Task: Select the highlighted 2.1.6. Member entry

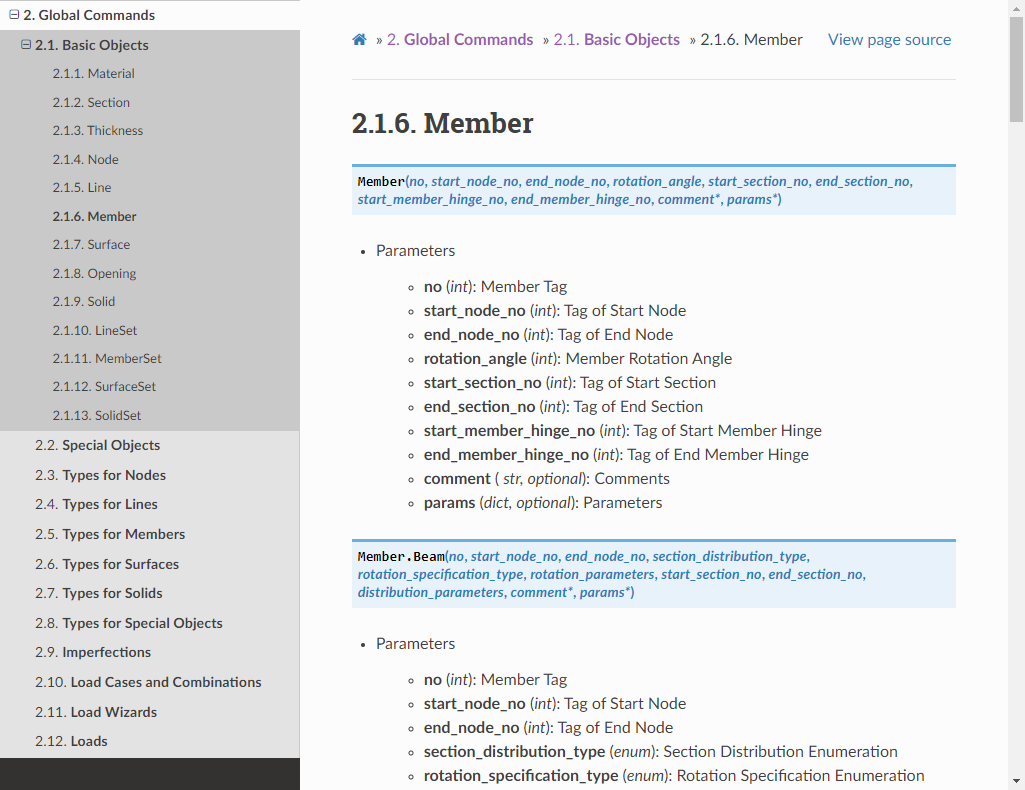Action: [94, 216]
